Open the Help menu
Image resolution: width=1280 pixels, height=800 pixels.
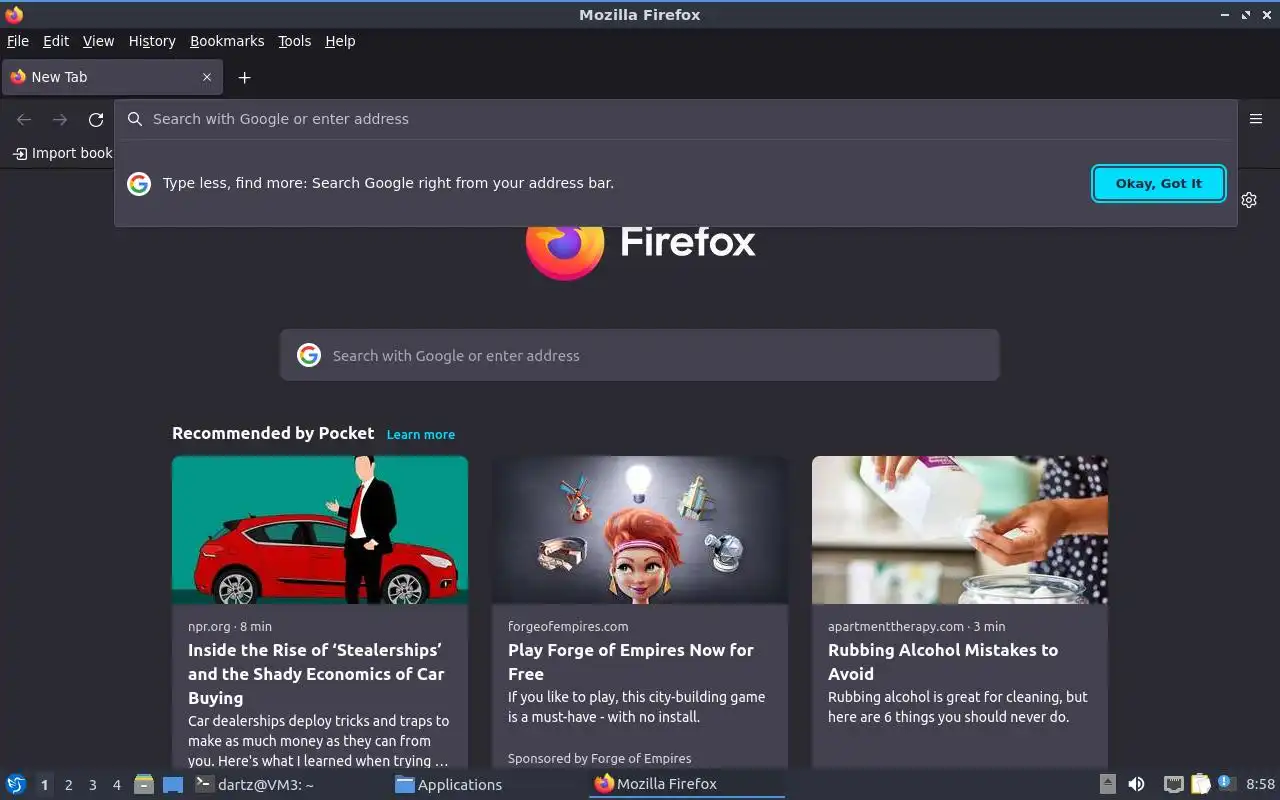pyautogui.click(x=340, y=41)
